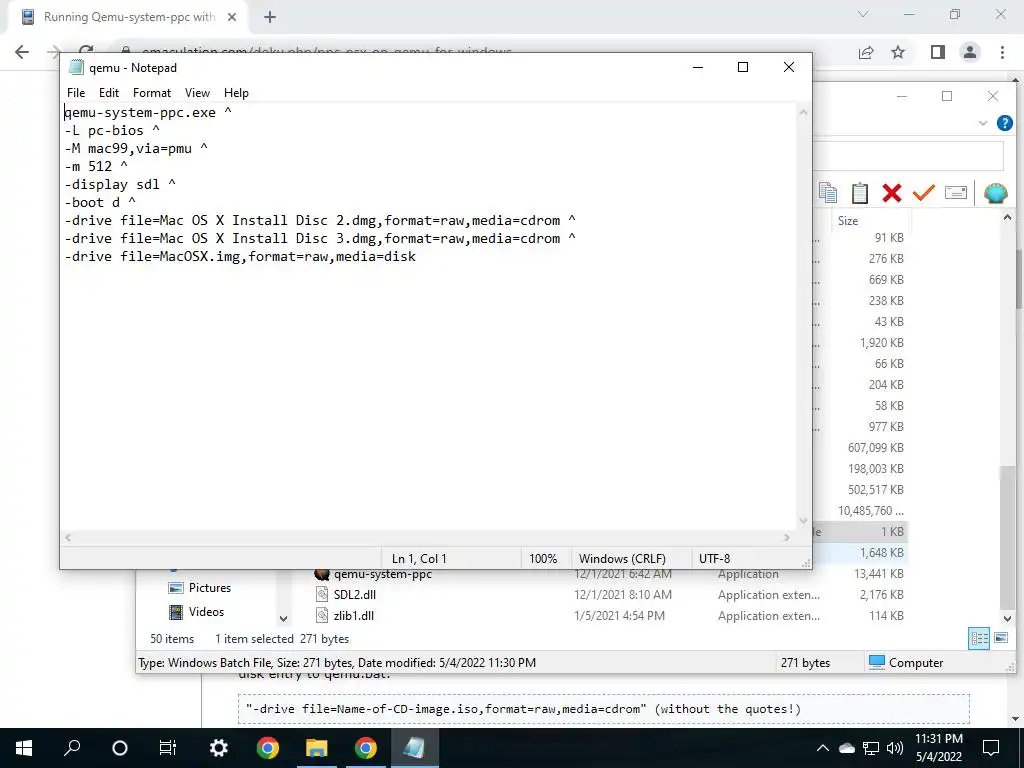1024x768 pixels.
Task: Click the Install Disc 2.dmg drive line
Action: point(320,221)
